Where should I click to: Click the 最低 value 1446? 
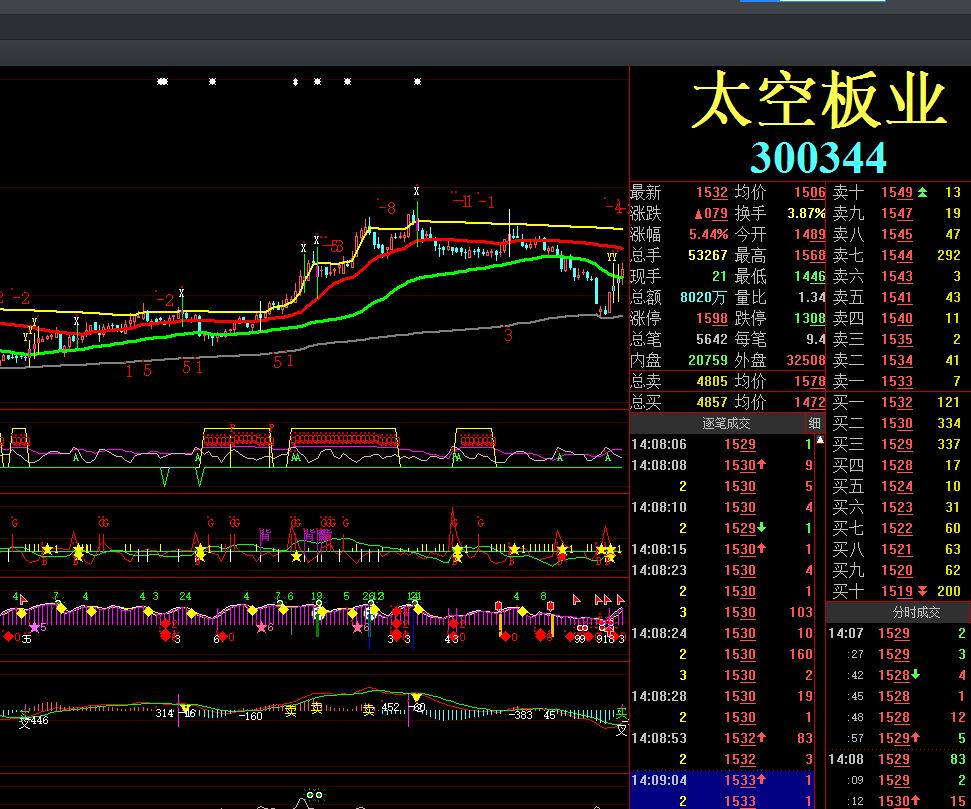coord(809,276)
